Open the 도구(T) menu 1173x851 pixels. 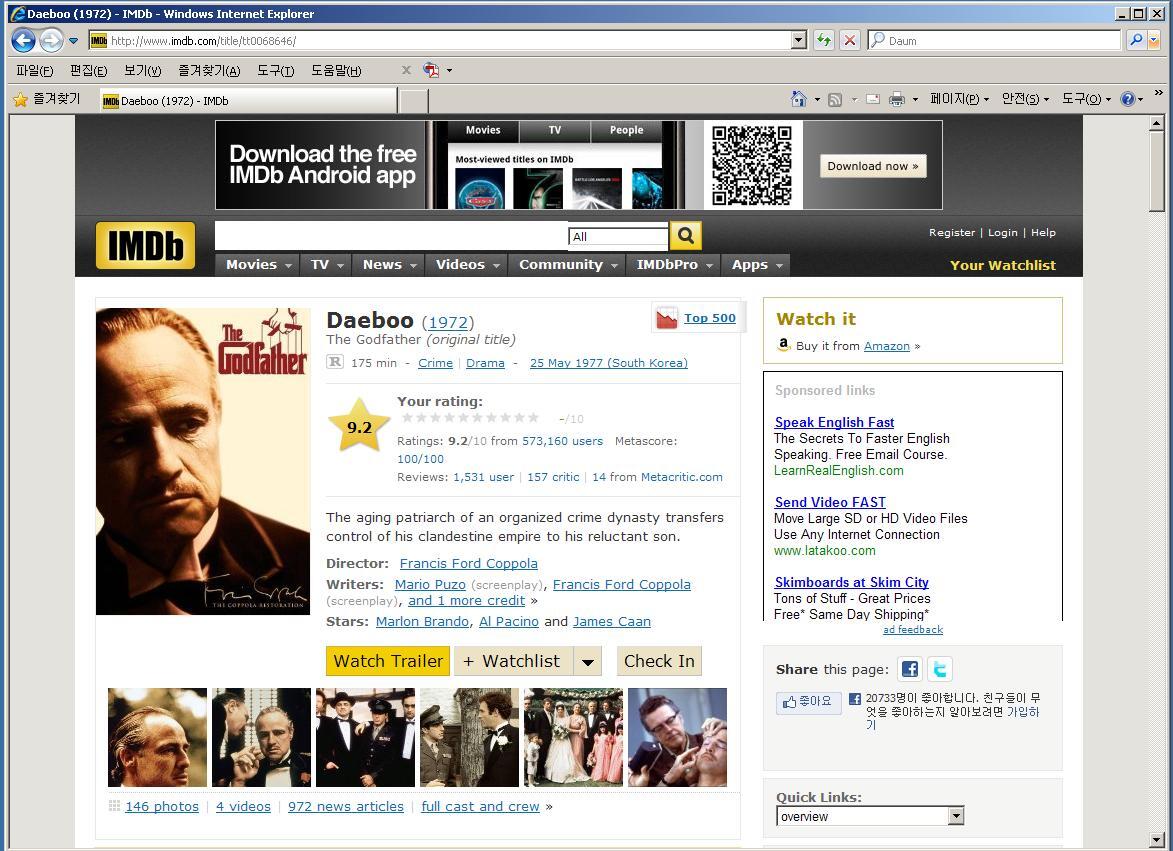click(x=275, y=70)
